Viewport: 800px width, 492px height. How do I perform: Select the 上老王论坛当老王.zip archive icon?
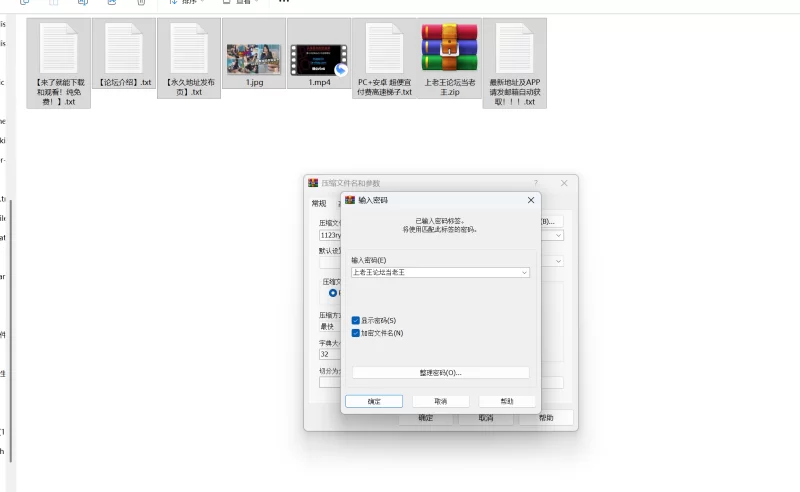pyautogui.click(x=449, y=47)
